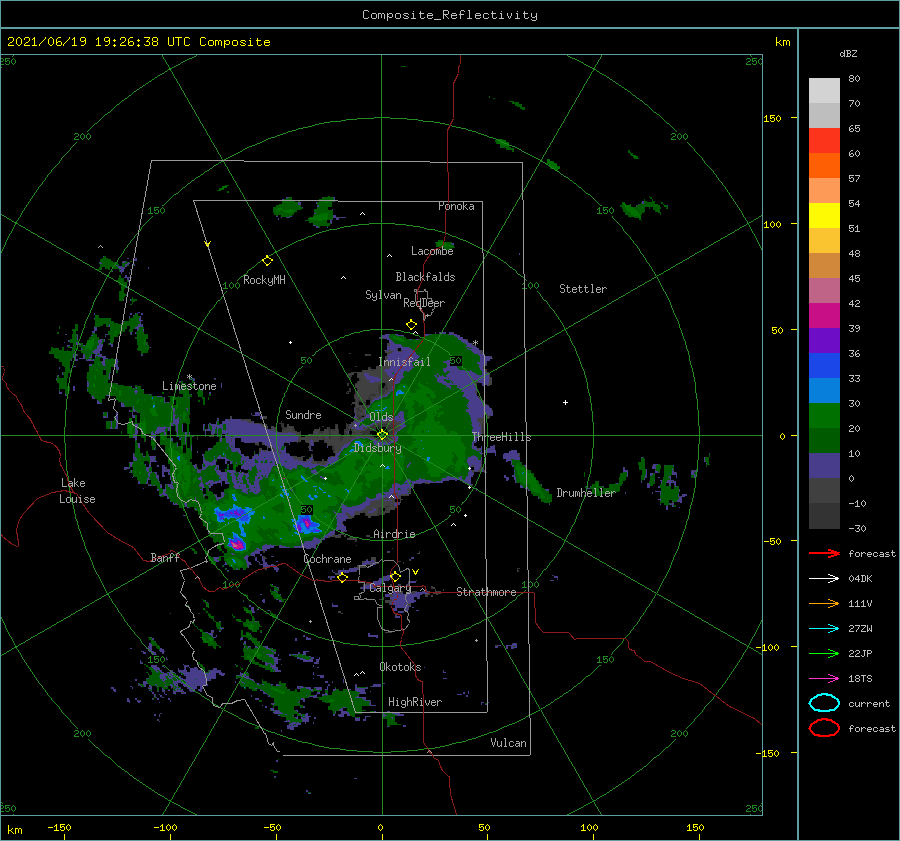This screenshot has width=900, height=841.
Task: Click the Blackfalds label
Action: click(x=425, y=277)
